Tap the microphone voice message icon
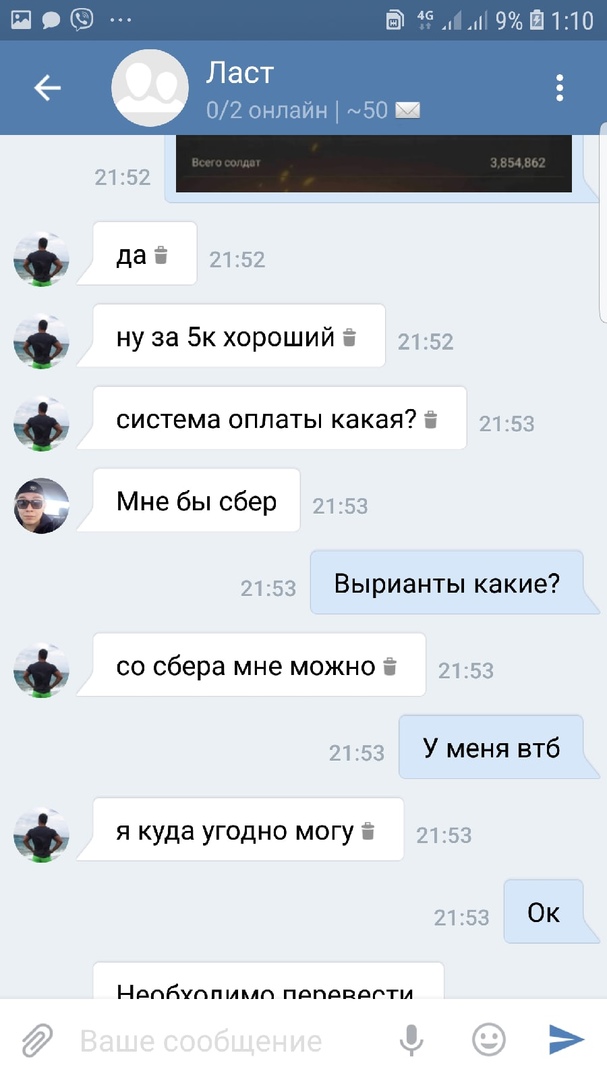This screenshot has width=607, height=1080. coord(412,1039)
